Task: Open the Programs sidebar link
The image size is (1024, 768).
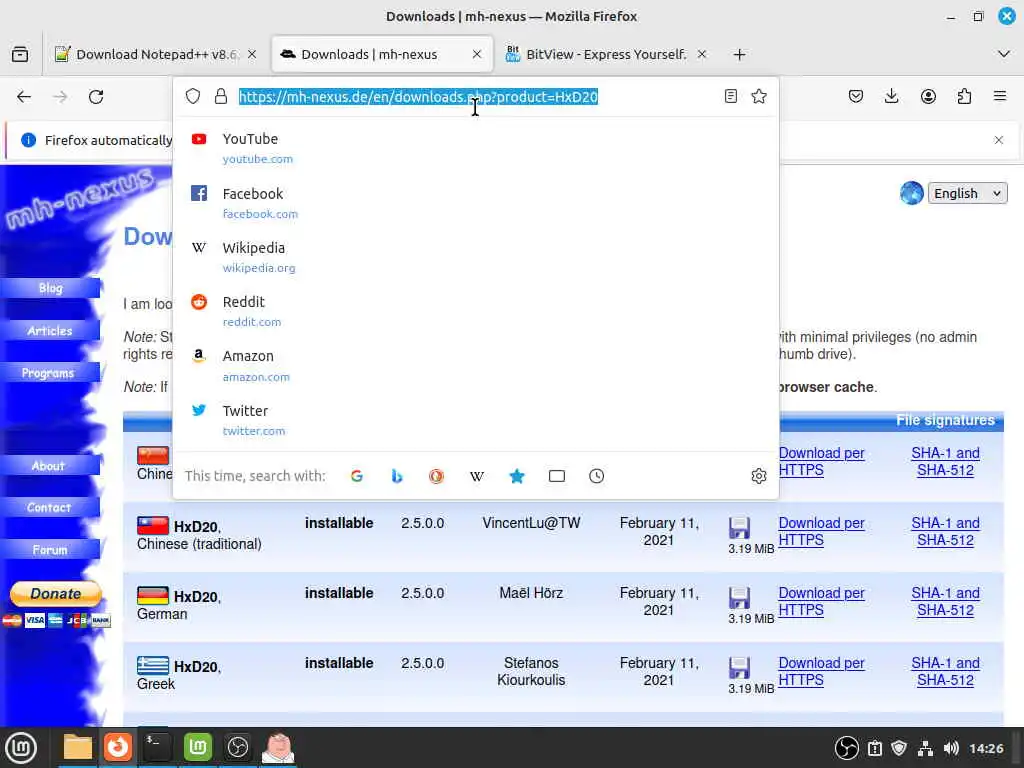Action: coord(50,373)
